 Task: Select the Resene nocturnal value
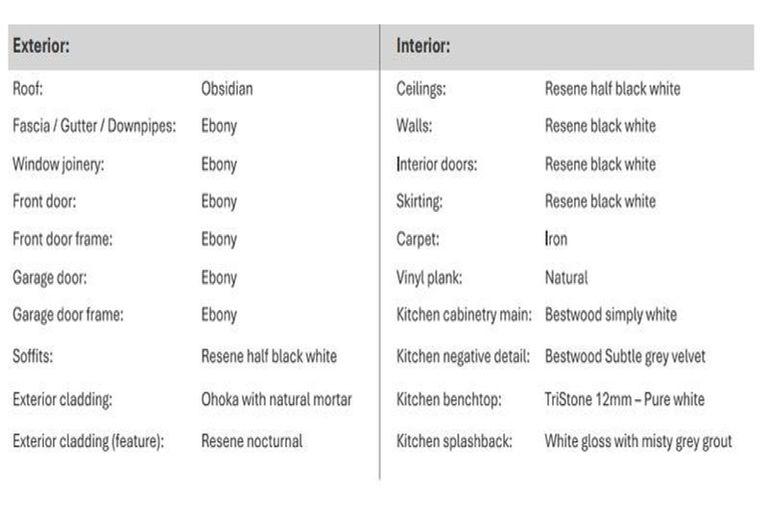(251, 441)
